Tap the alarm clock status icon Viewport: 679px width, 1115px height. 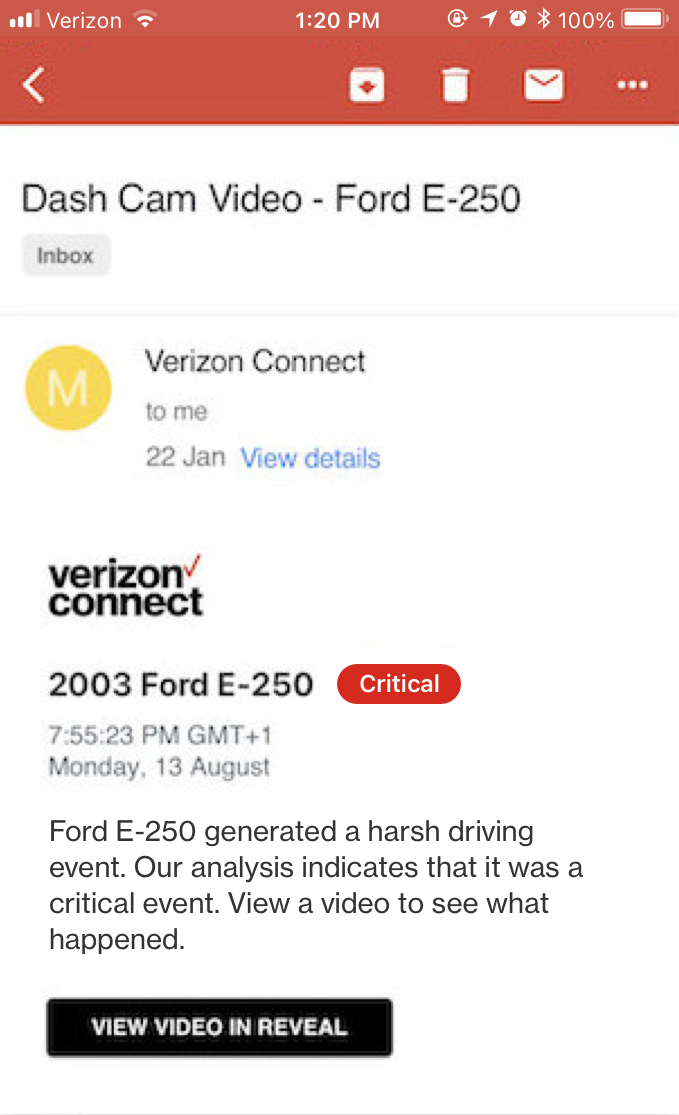(516, 17)
